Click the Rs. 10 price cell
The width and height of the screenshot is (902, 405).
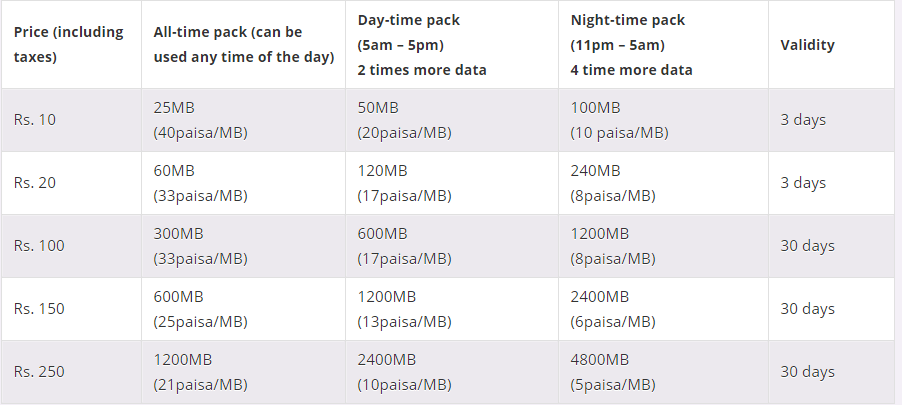coord(71,120)
